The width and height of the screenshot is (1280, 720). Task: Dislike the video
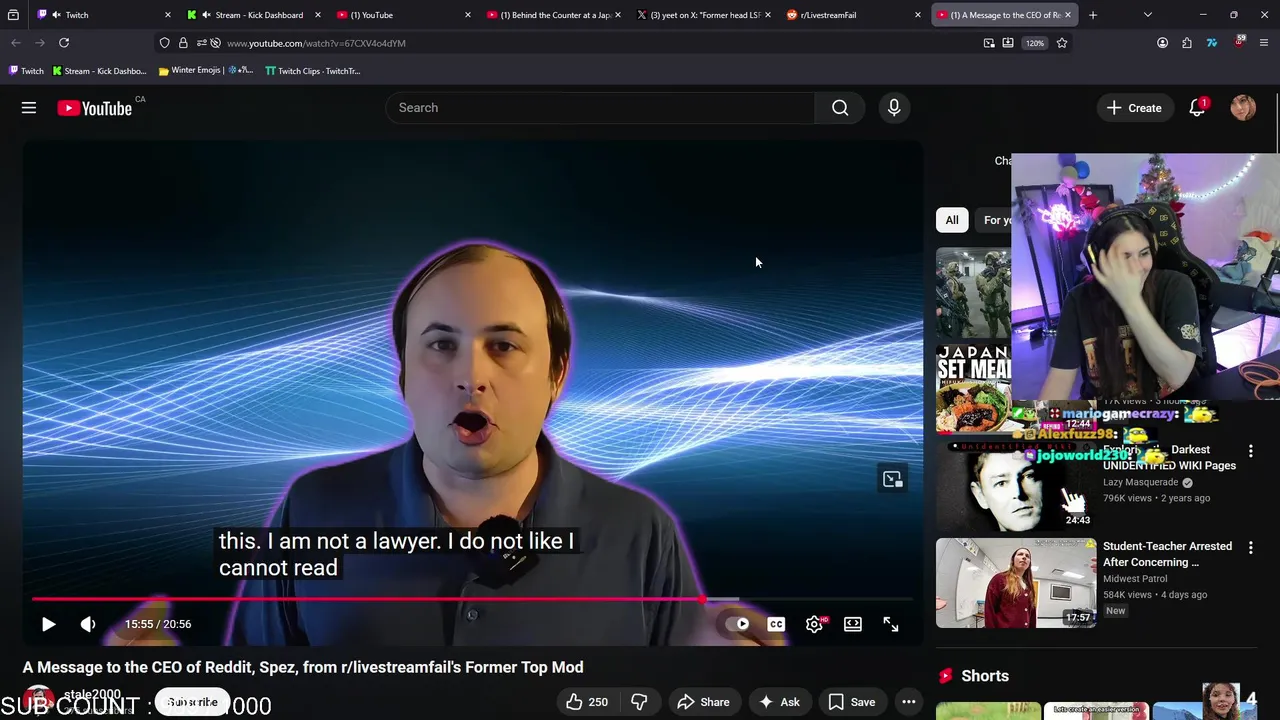[640, 702]
